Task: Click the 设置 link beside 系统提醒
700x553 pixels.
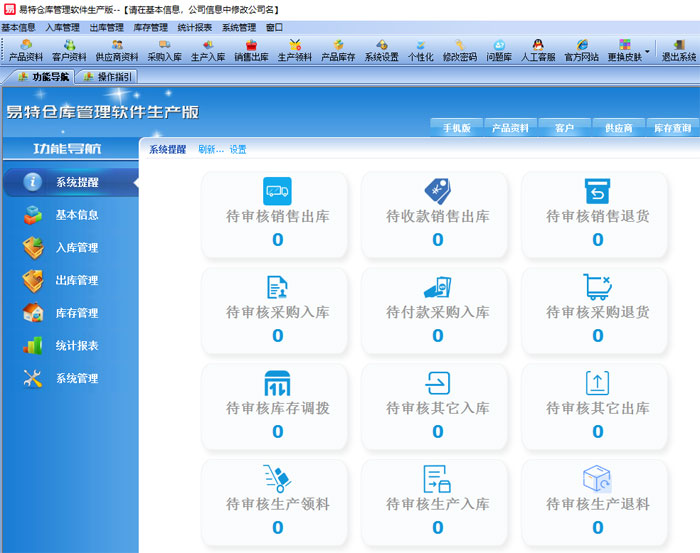Action: (238, 150)
